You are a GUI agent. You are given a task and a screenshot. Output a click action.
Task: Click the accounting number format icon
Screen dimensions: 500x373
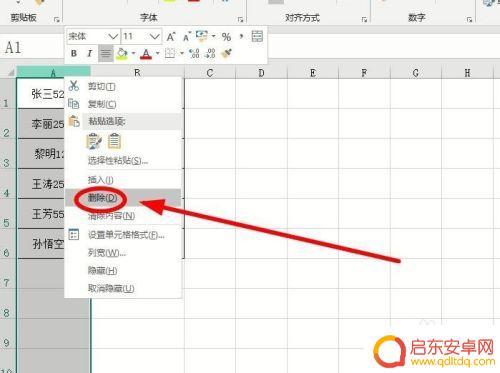(x=201, y=36)
